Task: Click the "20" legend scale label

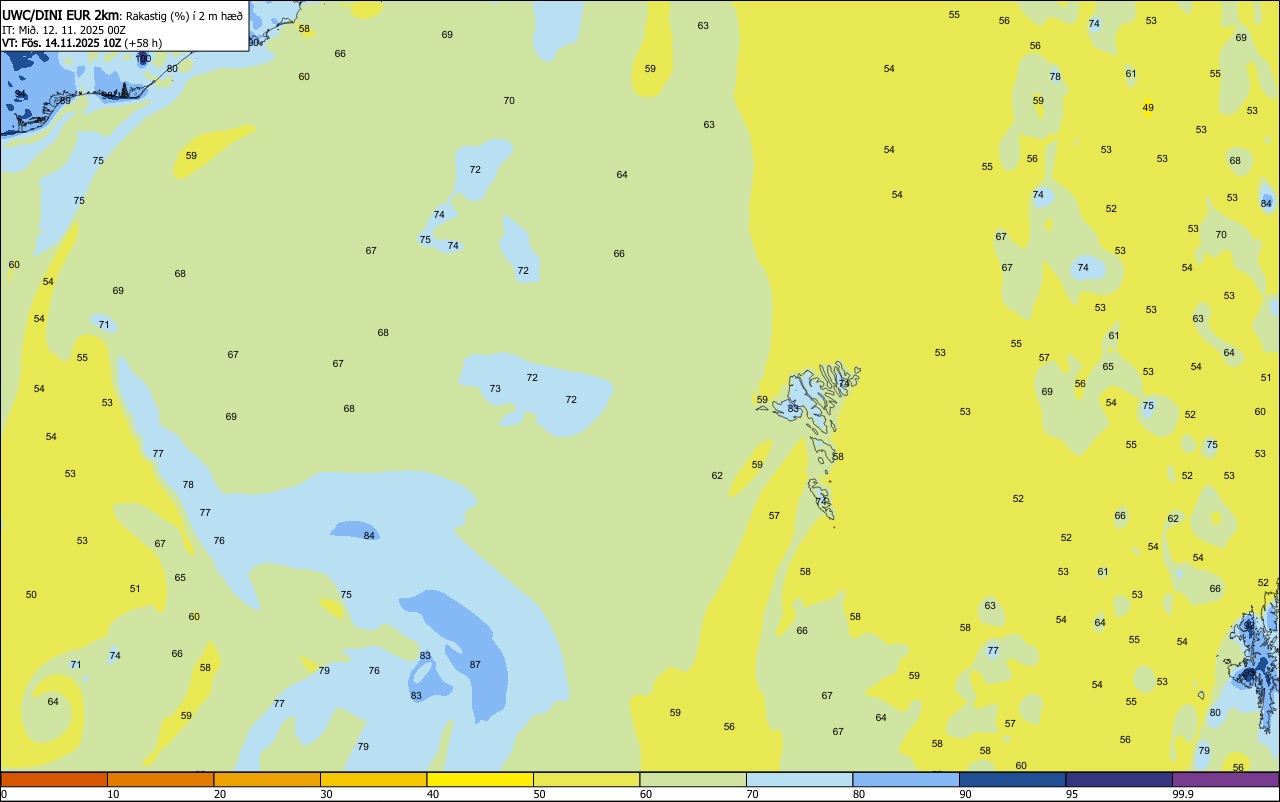Action: click(220, 794)
